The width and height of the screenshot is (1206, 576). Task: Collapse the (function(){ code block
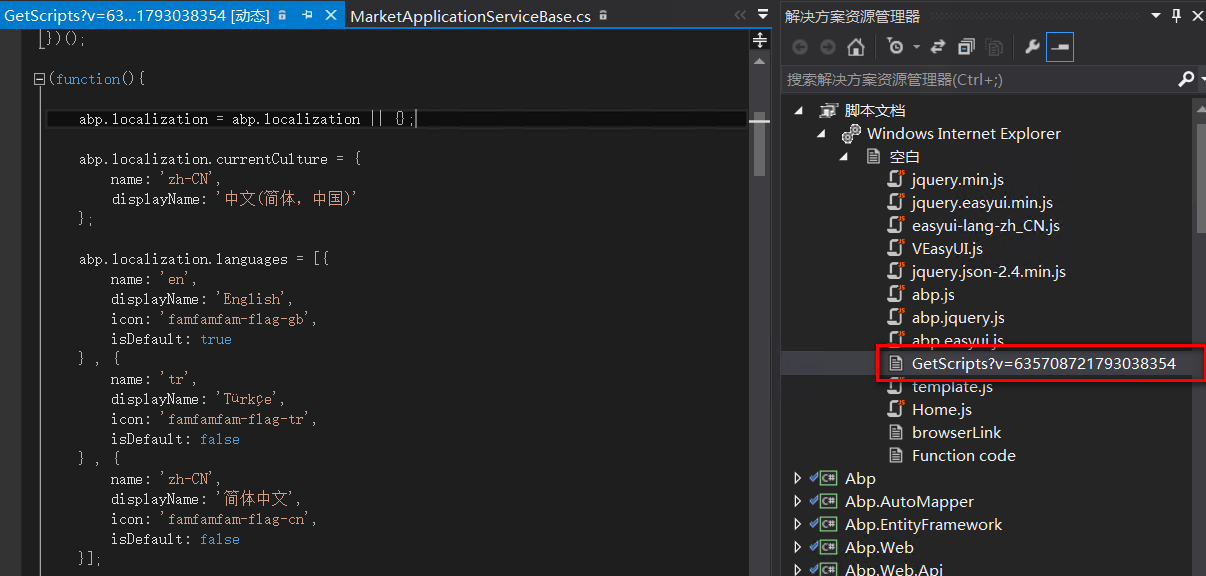(x=39, y=79)
